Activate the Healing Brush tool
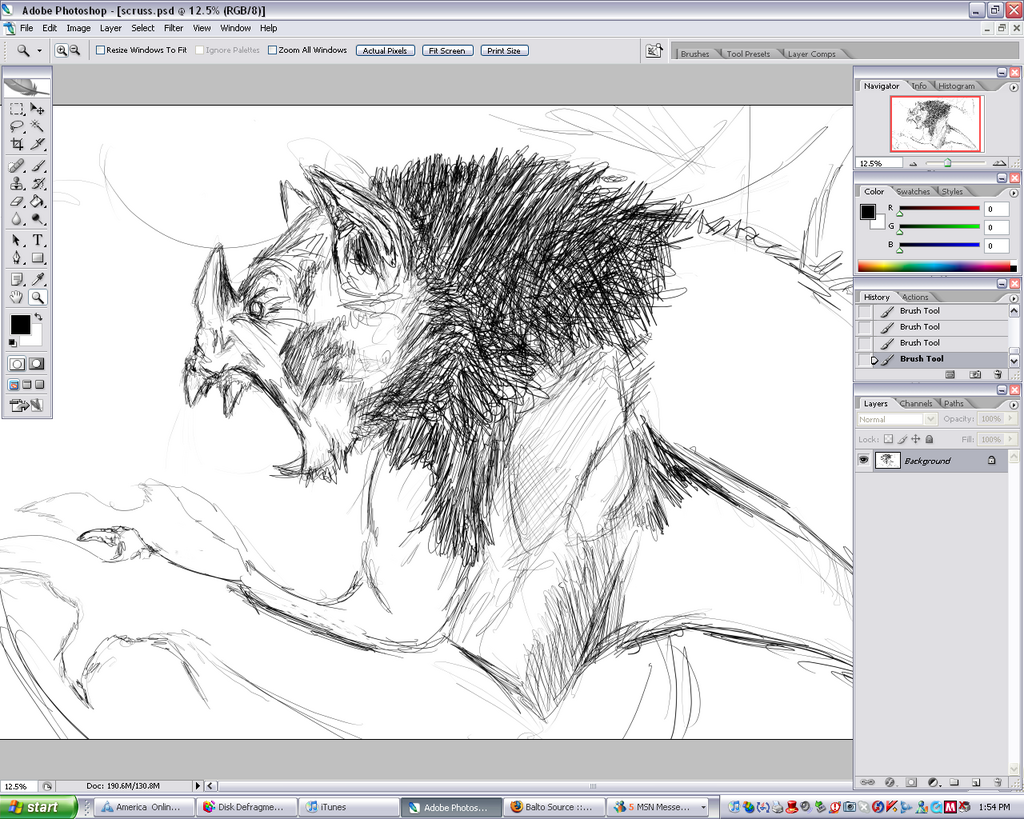This screenshot has width=1024, height=819. pos(17,166)
